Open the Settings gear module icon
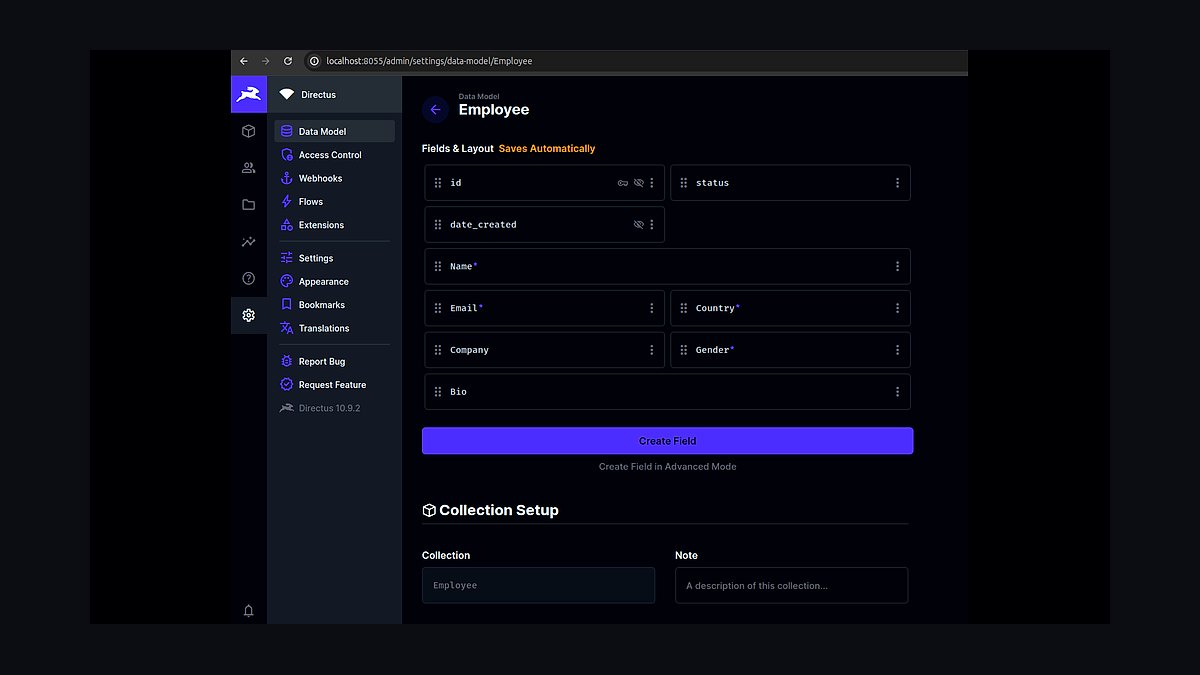 point(249,315)
